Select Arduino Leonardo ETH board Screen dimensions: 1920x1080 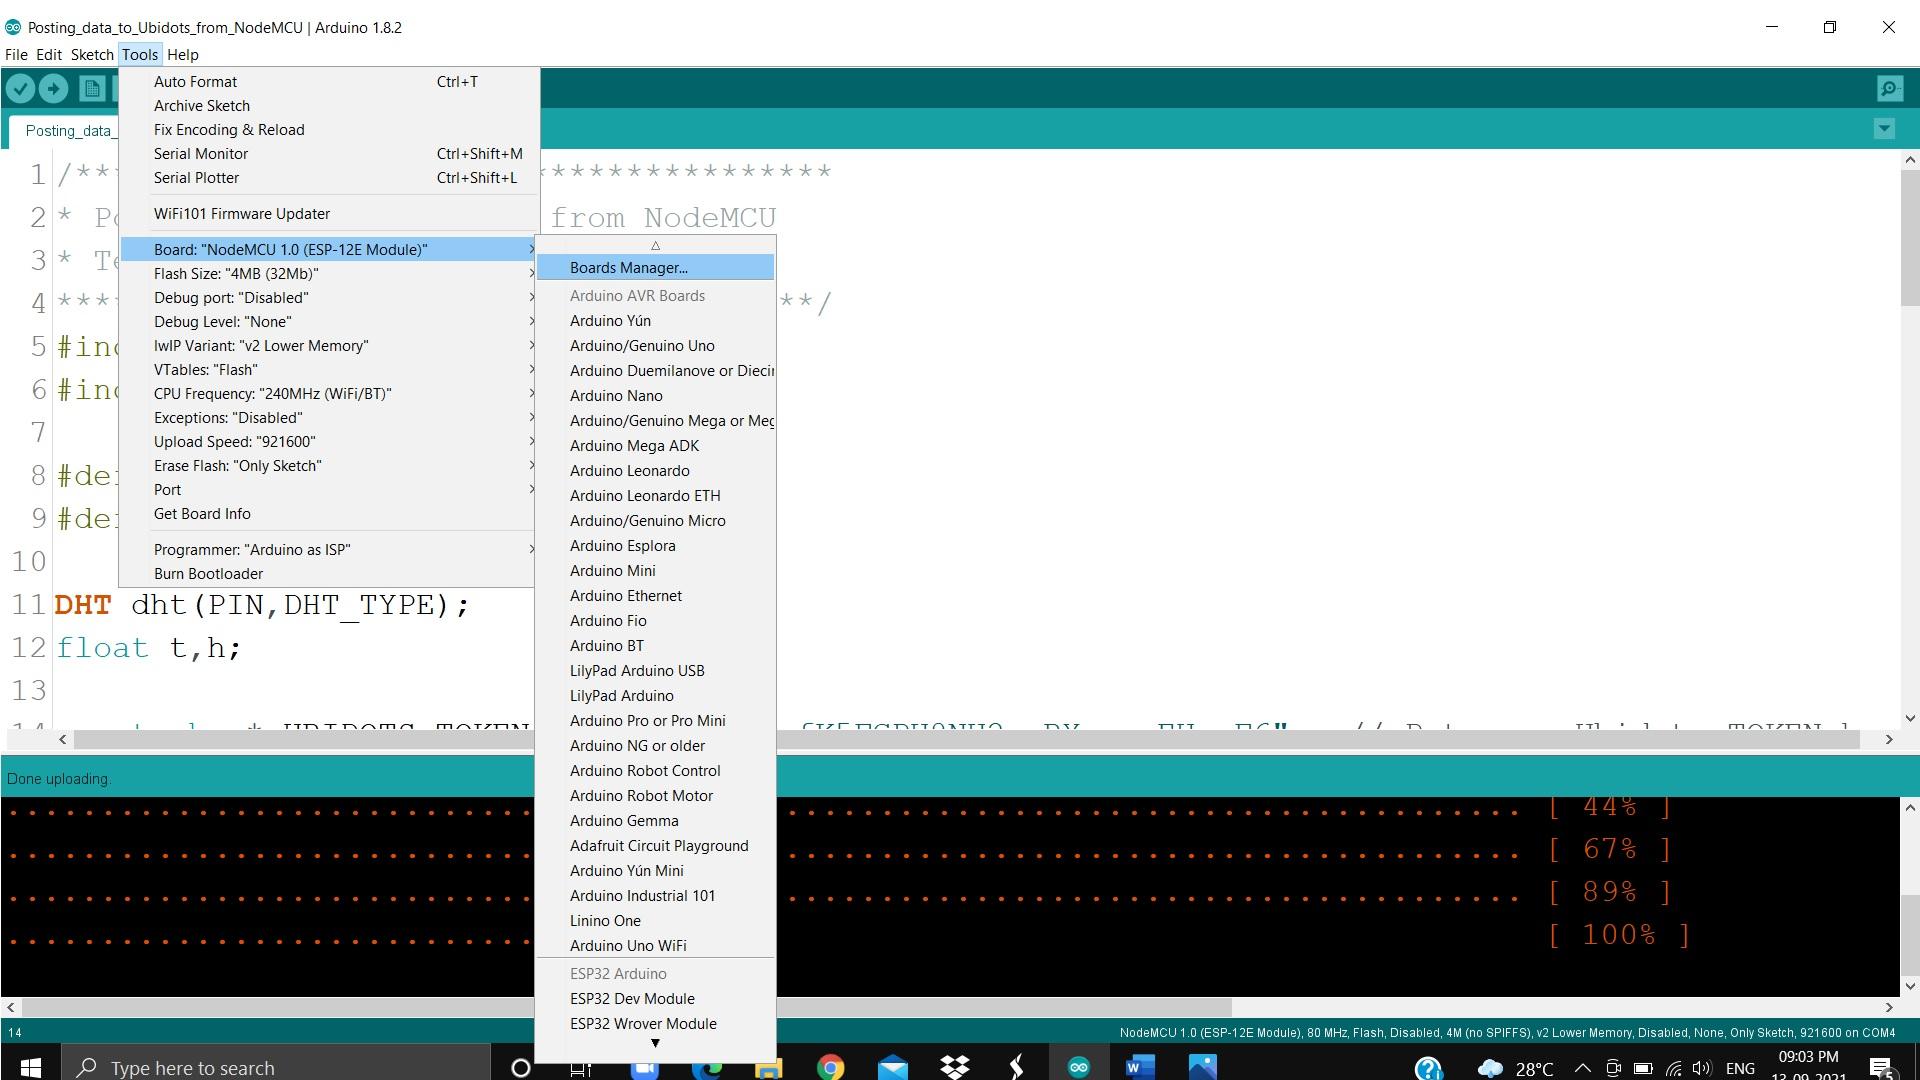(655, 496)
